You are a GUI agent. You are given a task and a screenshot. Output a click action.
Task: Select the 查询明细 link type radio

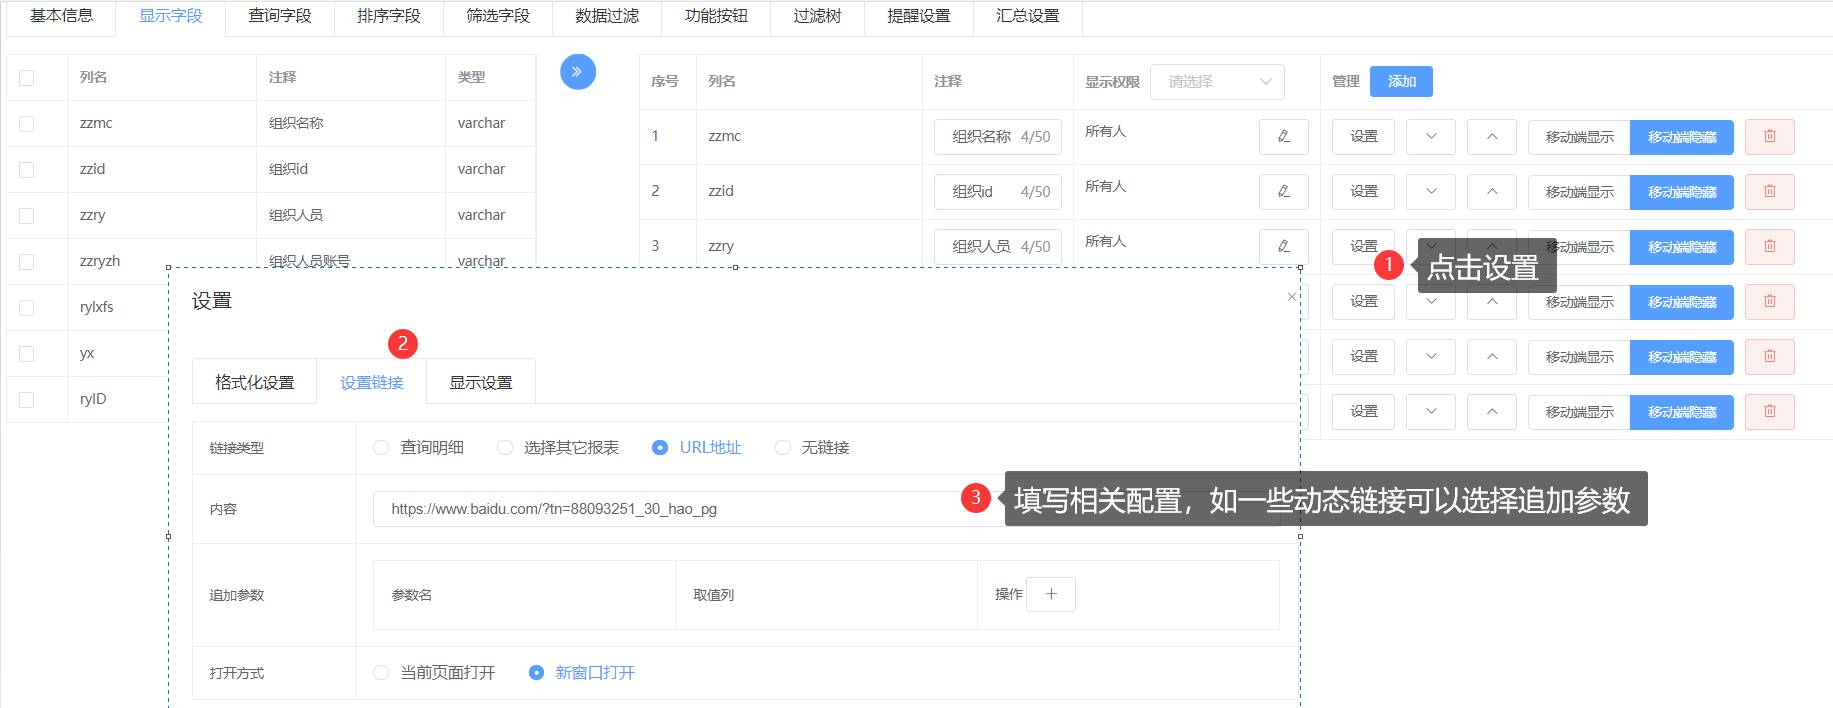pyautogui.click(x=381, y=448)
